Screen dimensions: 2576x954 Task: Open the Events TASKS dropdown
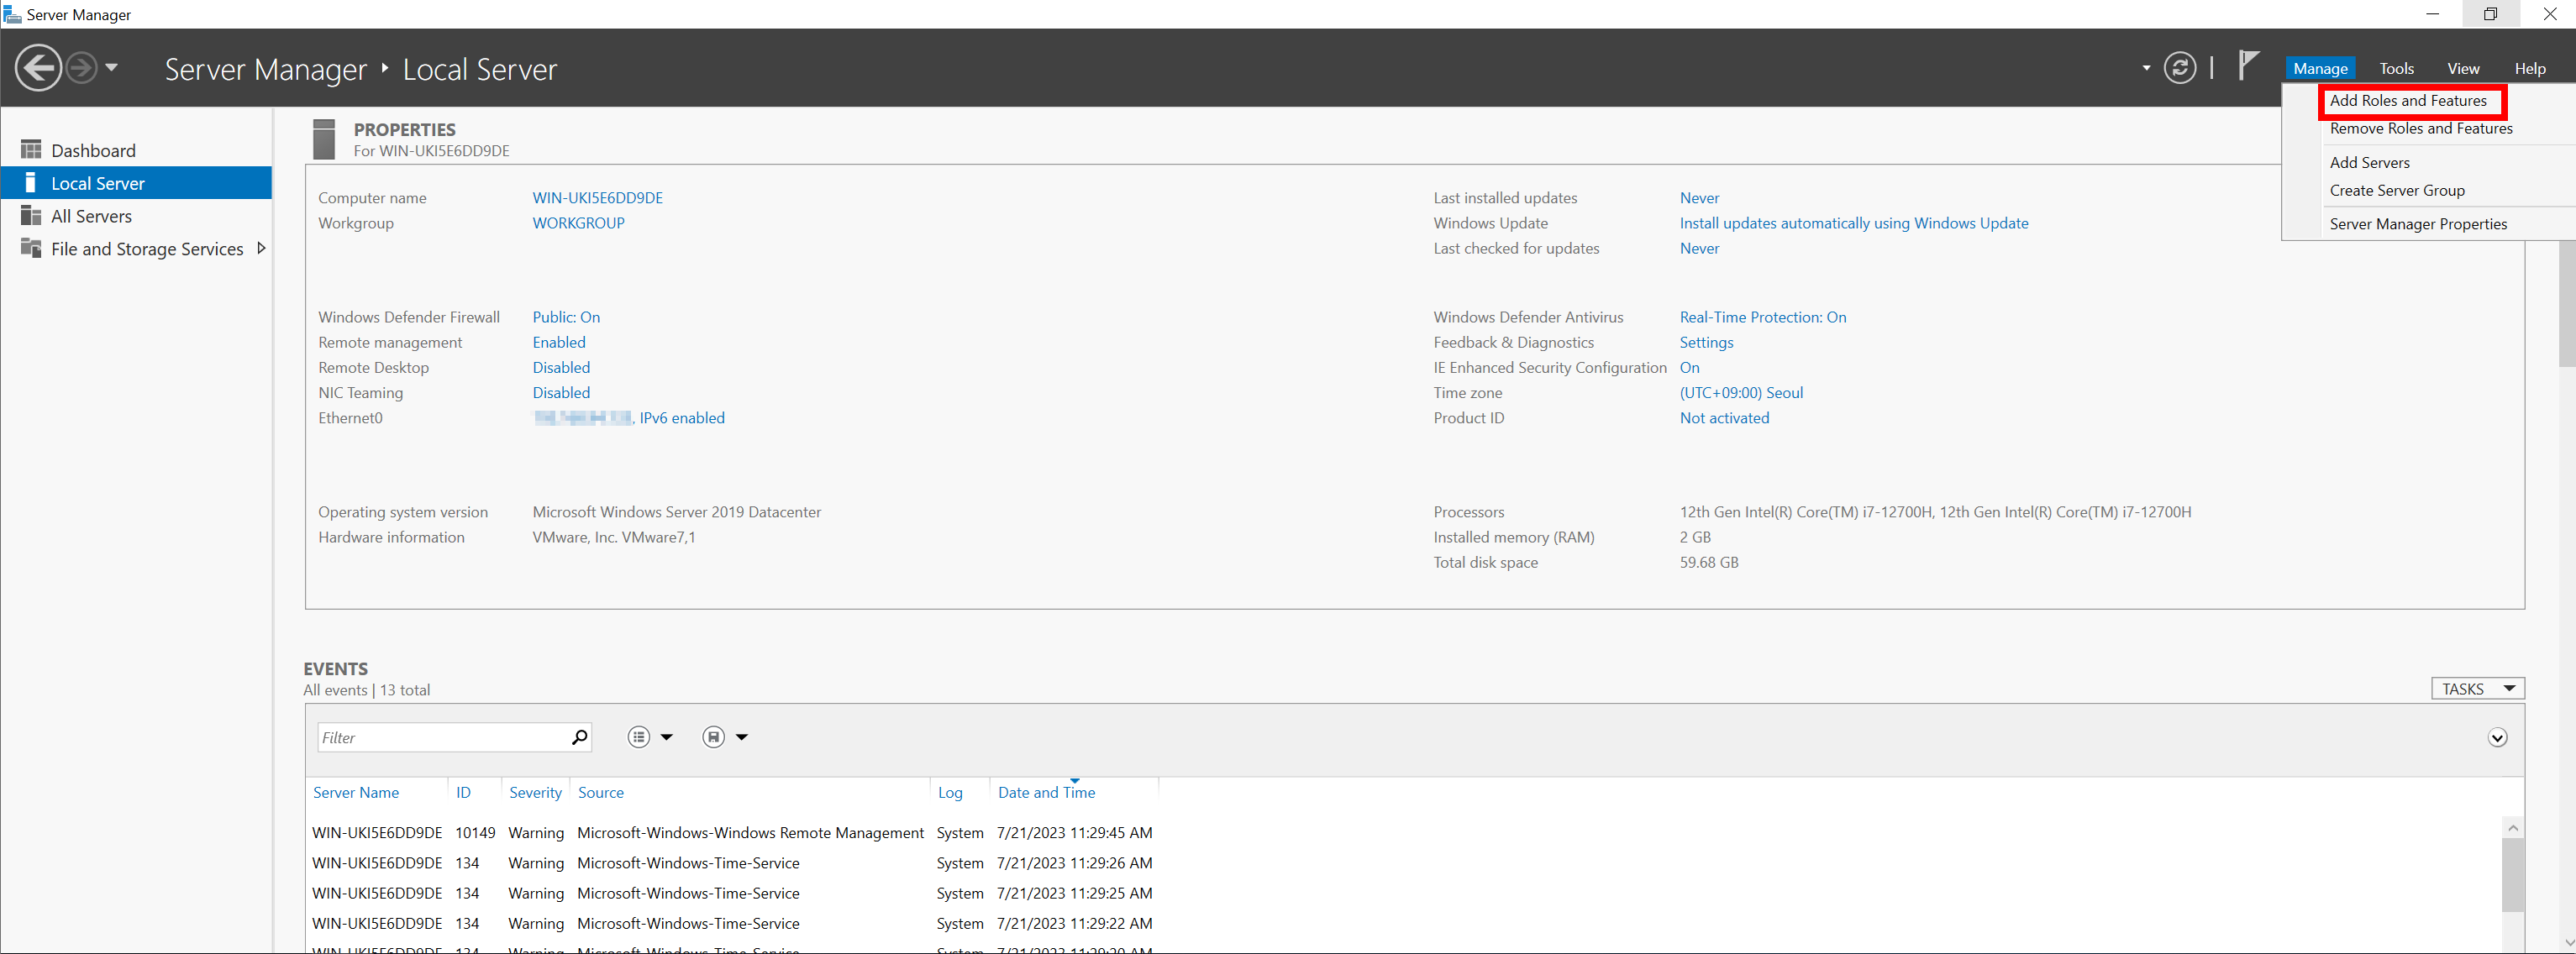point(2477,689)
